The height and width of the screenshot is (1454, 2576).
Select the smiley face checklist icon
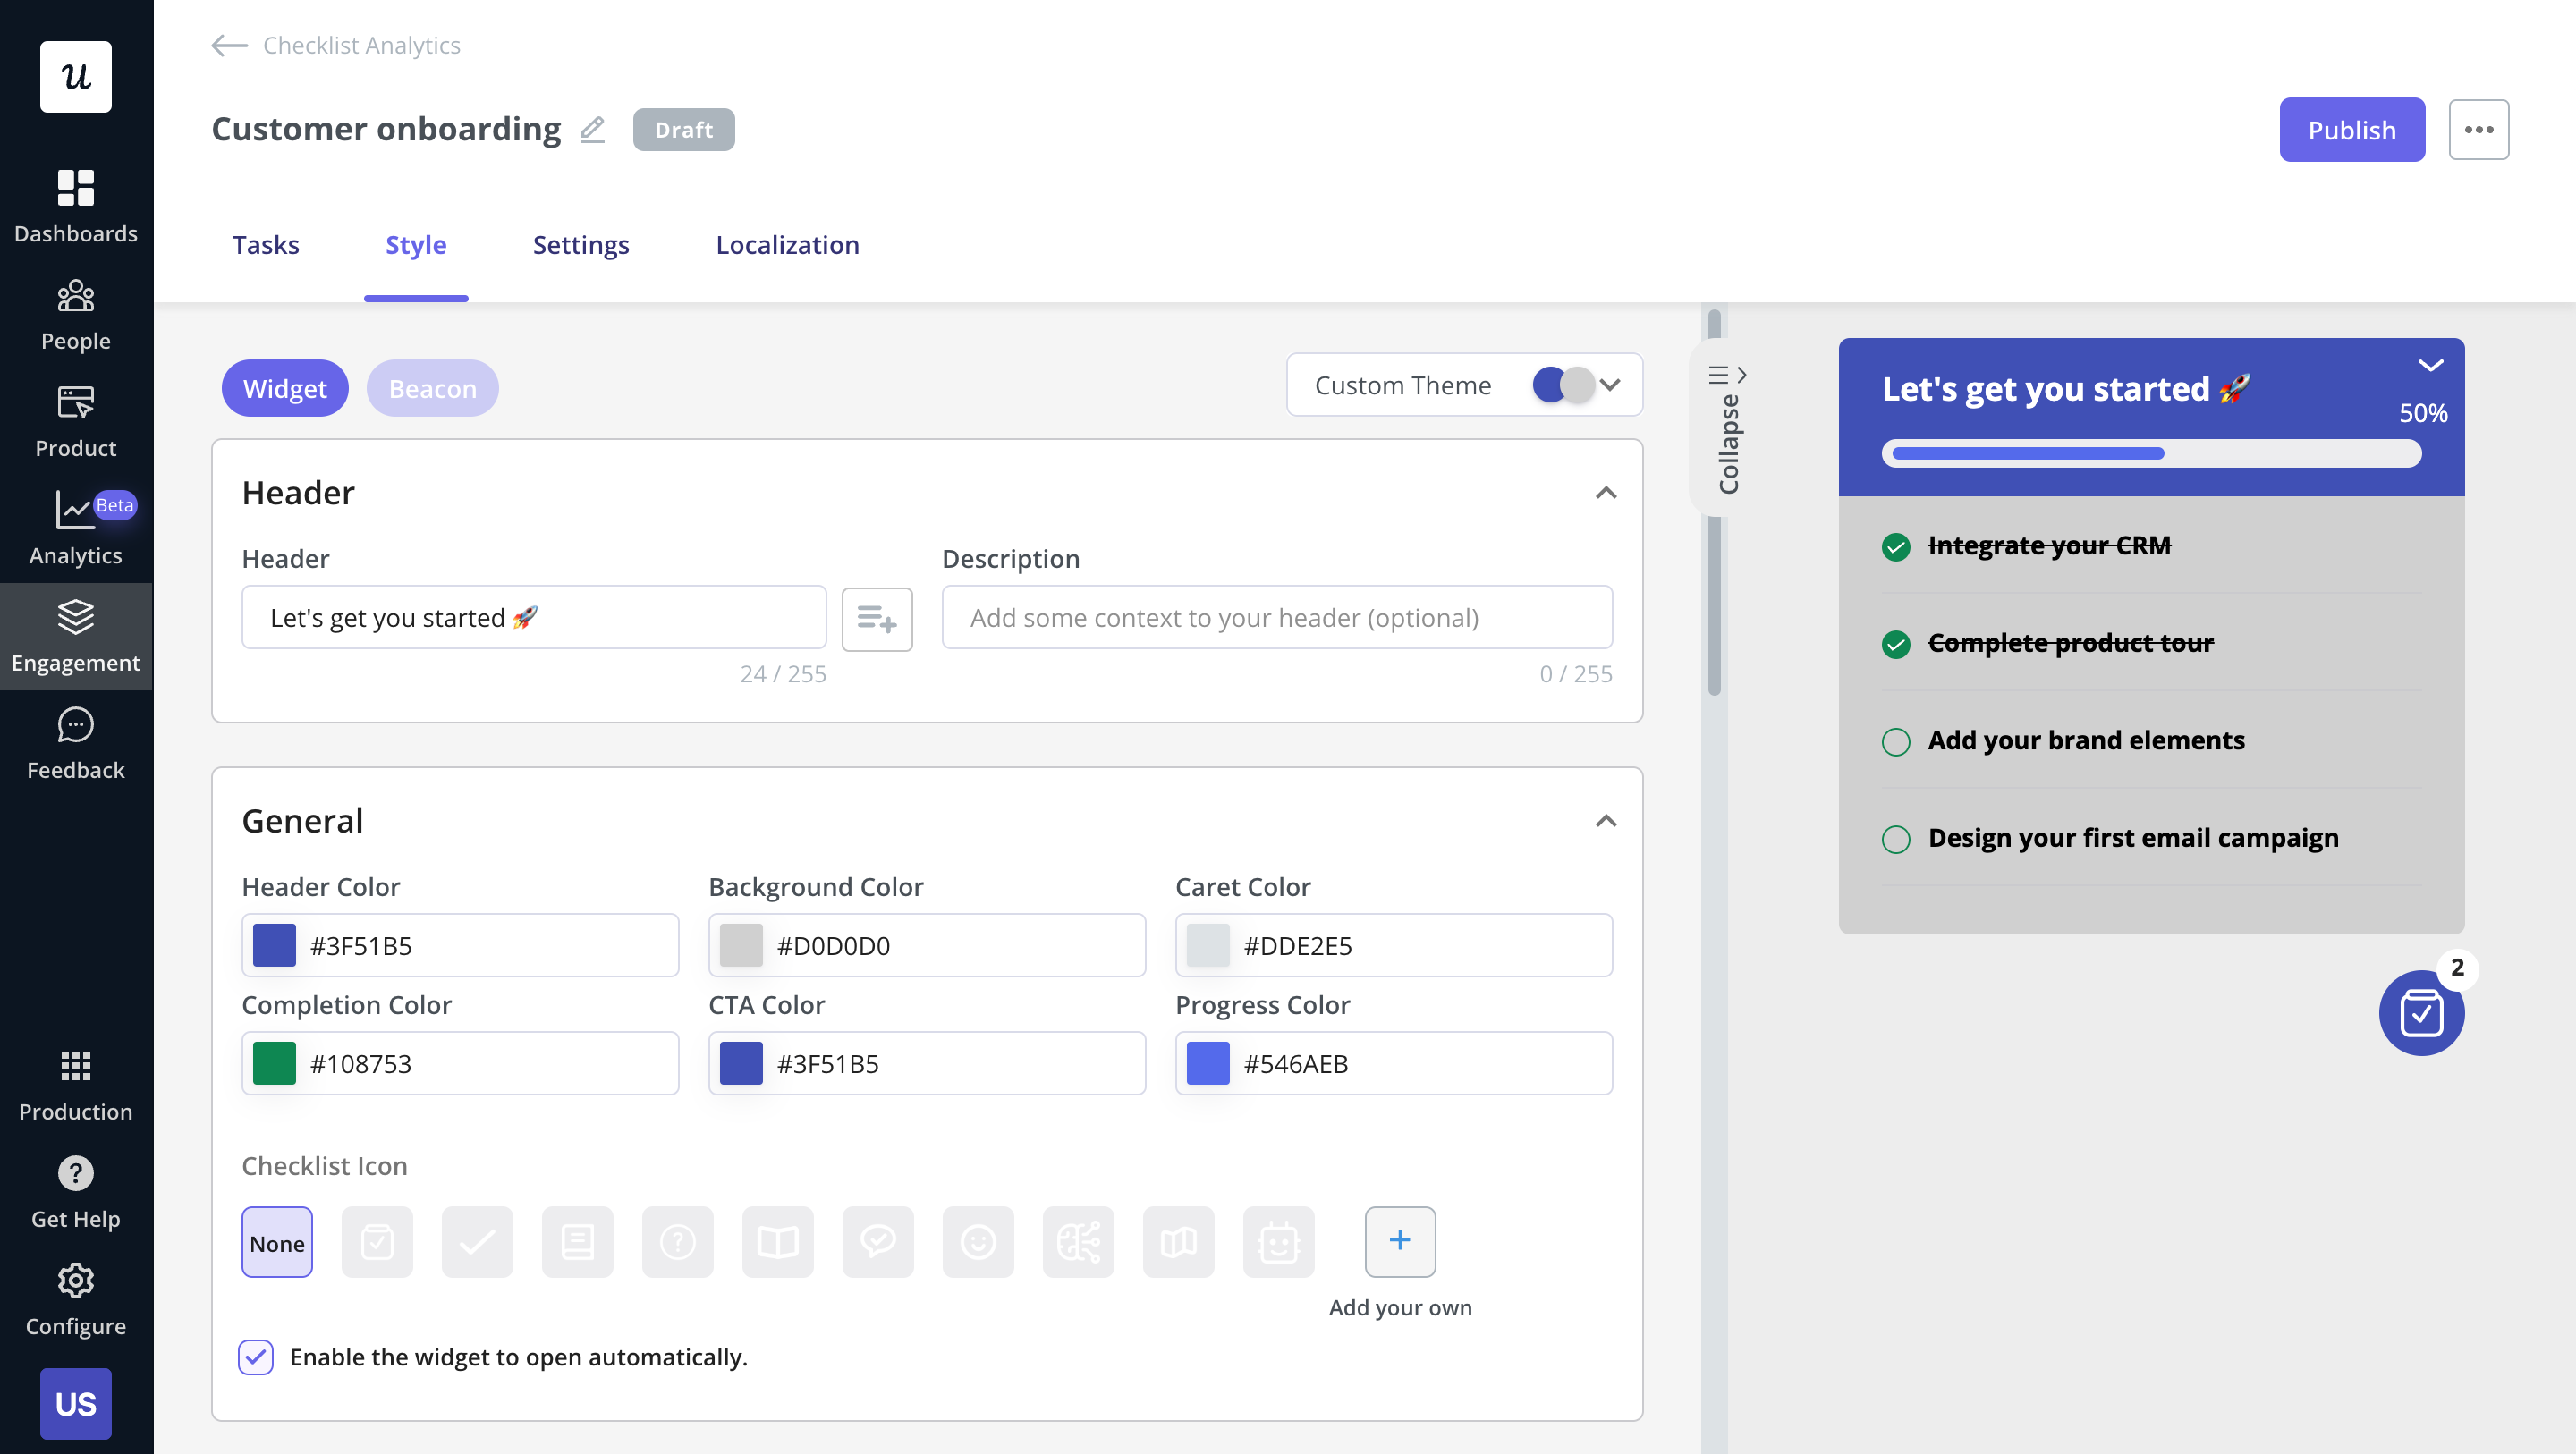pyautogui.click(x=978, y=1242)
